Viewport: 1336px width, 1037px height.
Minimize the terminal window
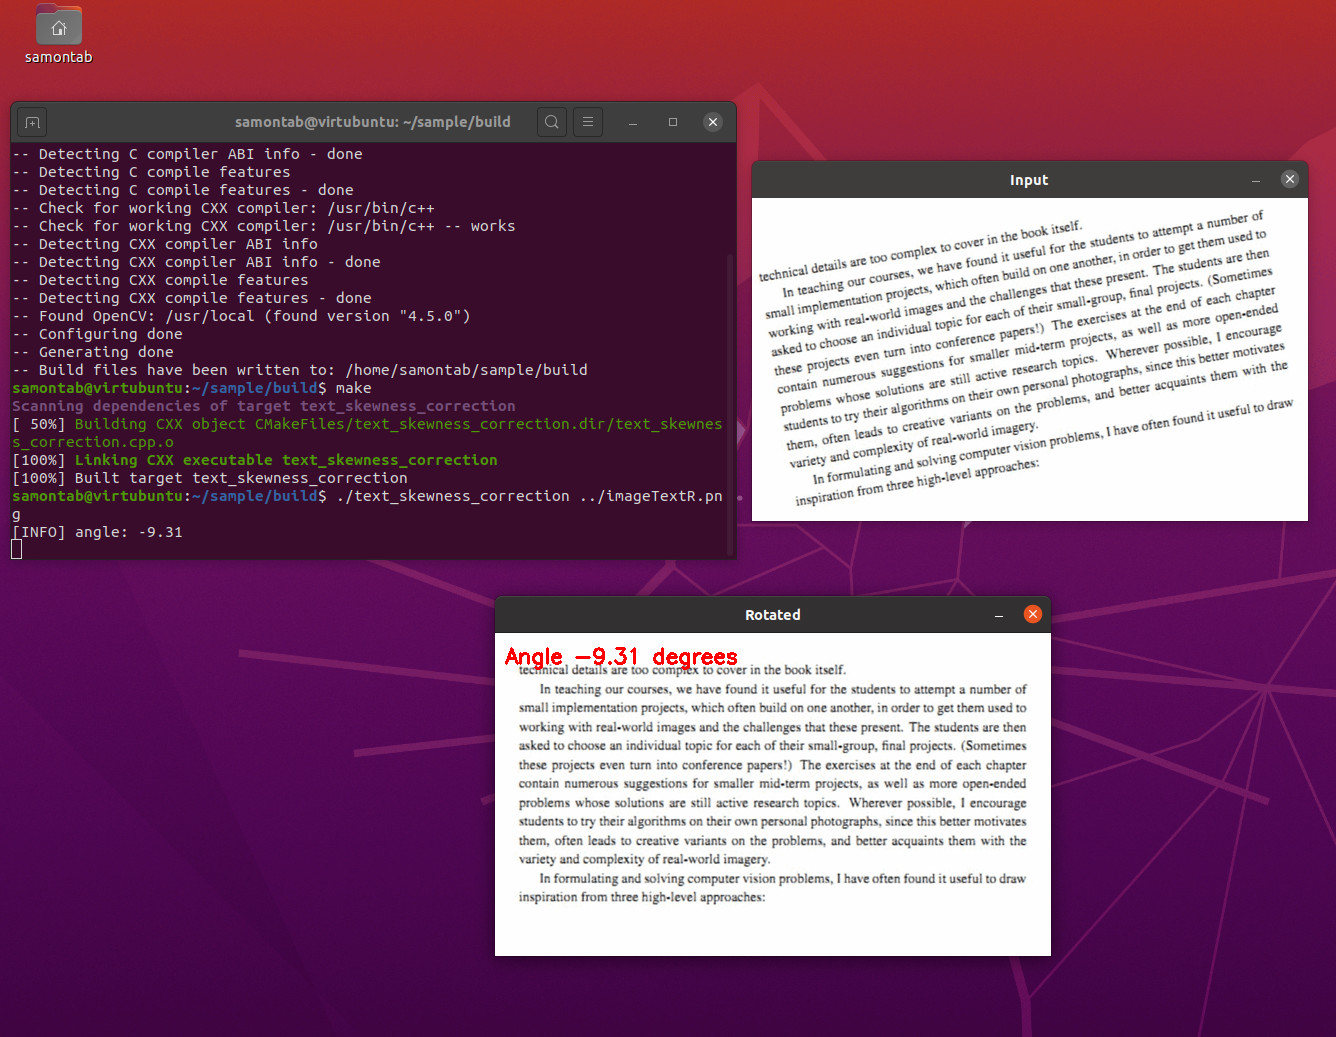632,121
